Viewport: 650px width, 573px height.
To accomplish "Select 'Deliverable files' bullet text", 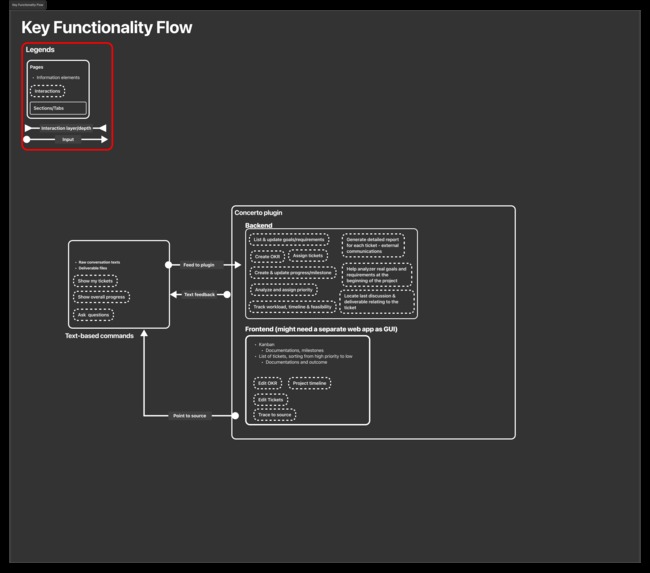I will coord(93,268).
